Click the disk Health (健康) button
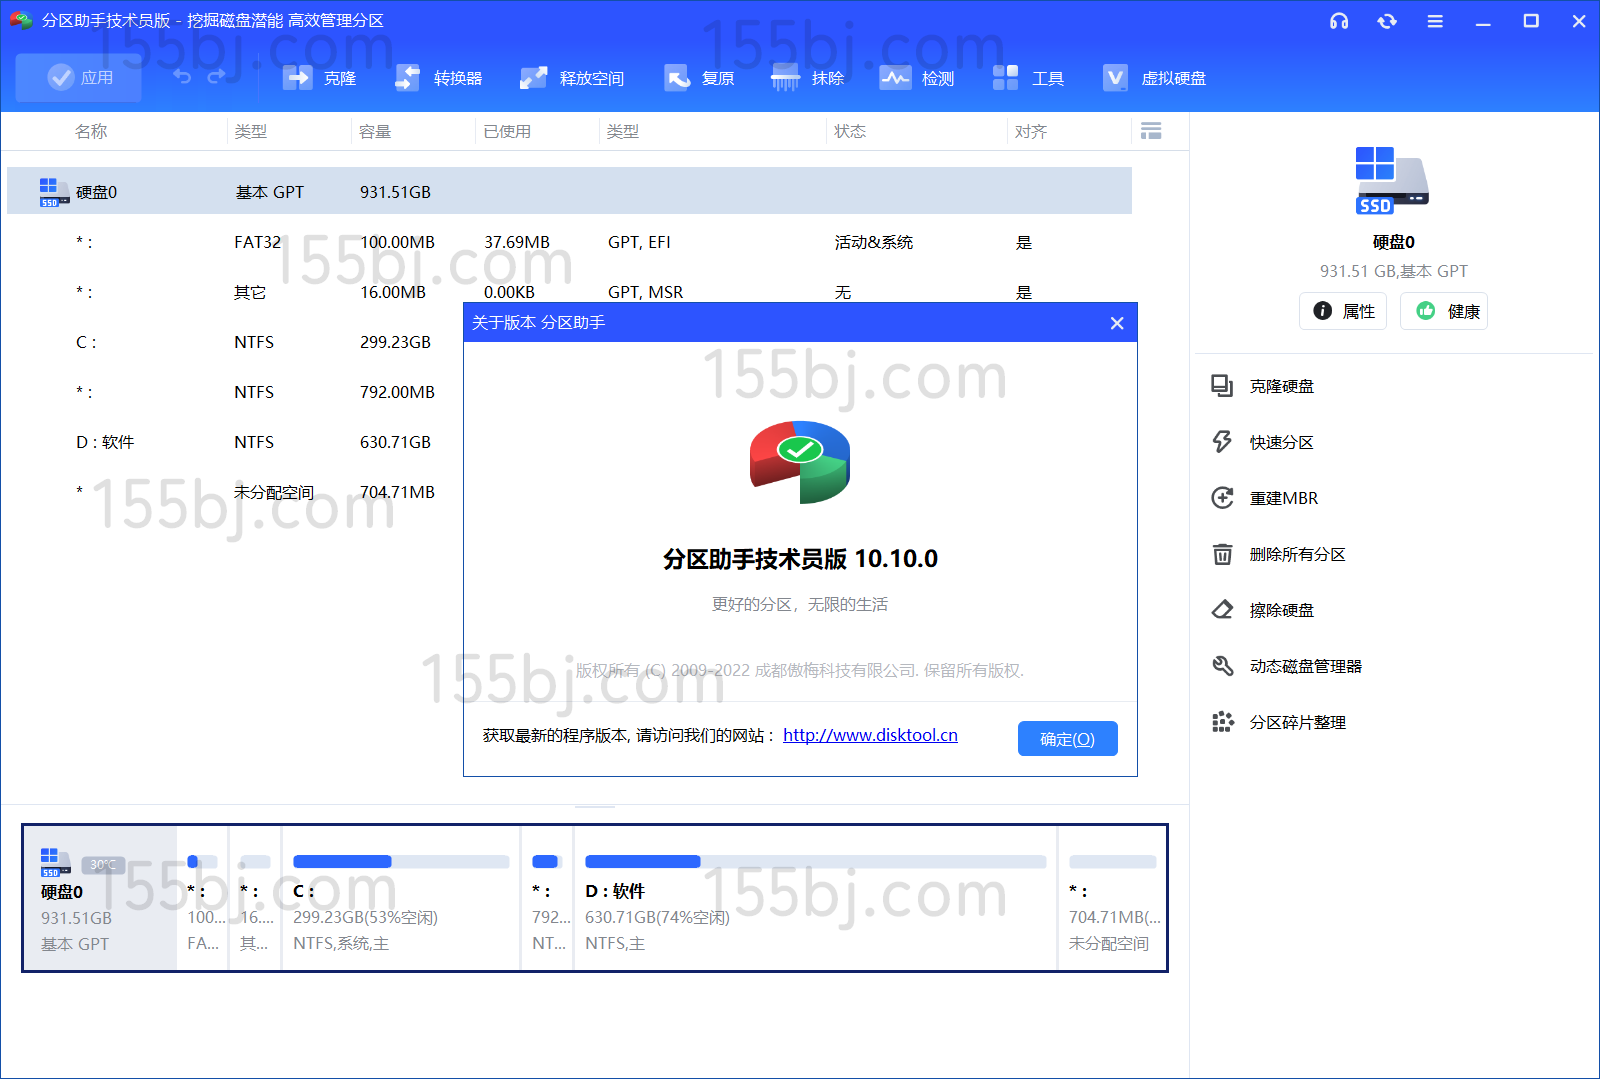 click(1444, 311)
